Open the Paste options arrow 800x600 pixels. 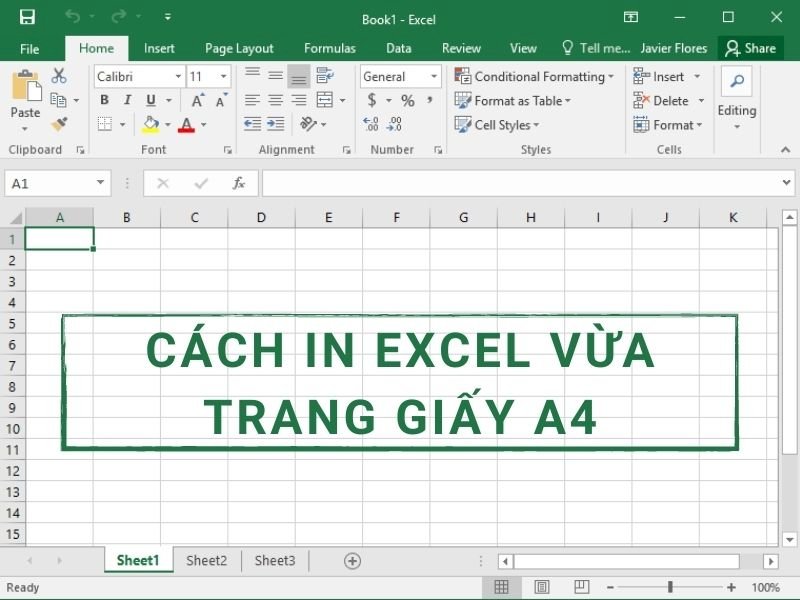pos(24,129)
